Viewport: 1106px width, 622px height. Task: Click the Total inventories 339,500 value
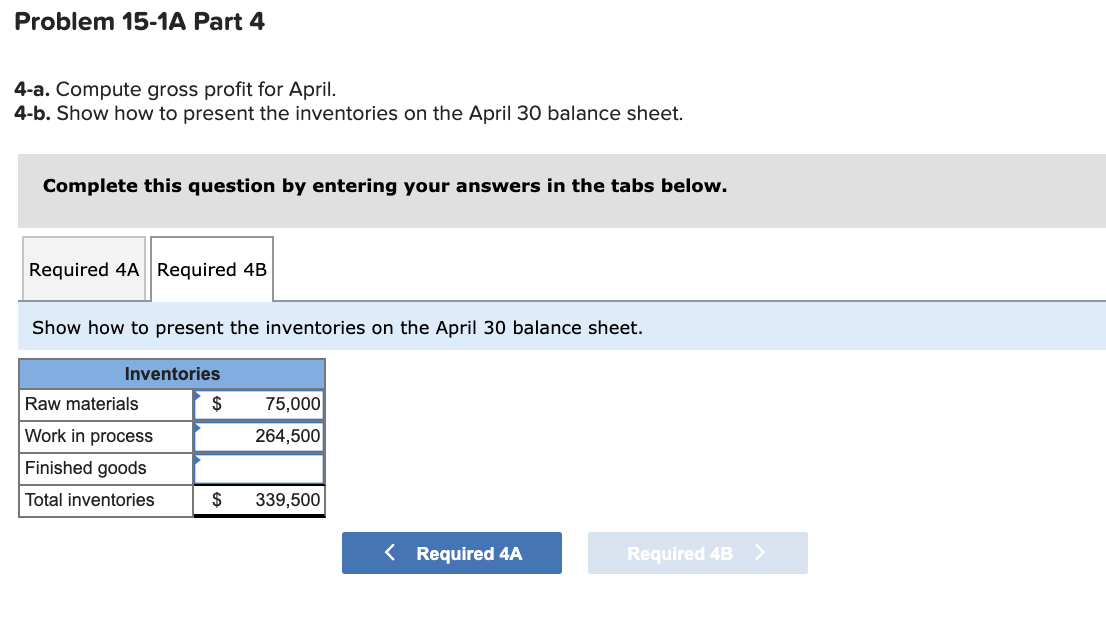coord(283,500)
